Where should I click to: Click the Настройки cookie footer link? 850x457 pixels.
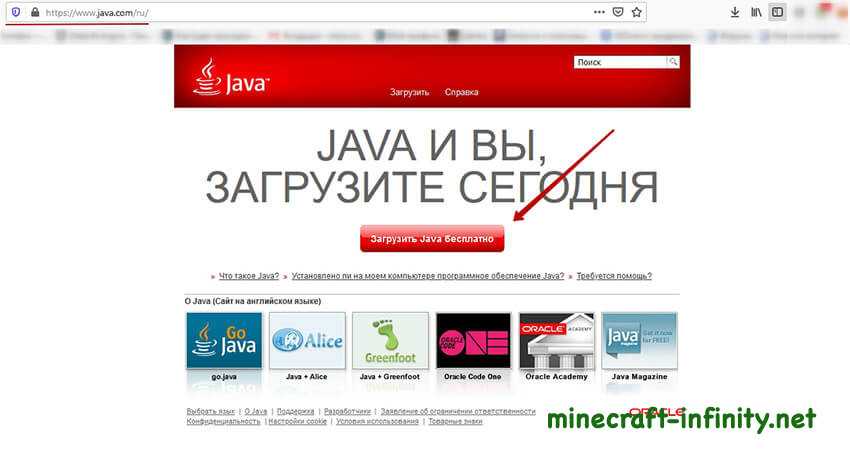click(298, 421)
